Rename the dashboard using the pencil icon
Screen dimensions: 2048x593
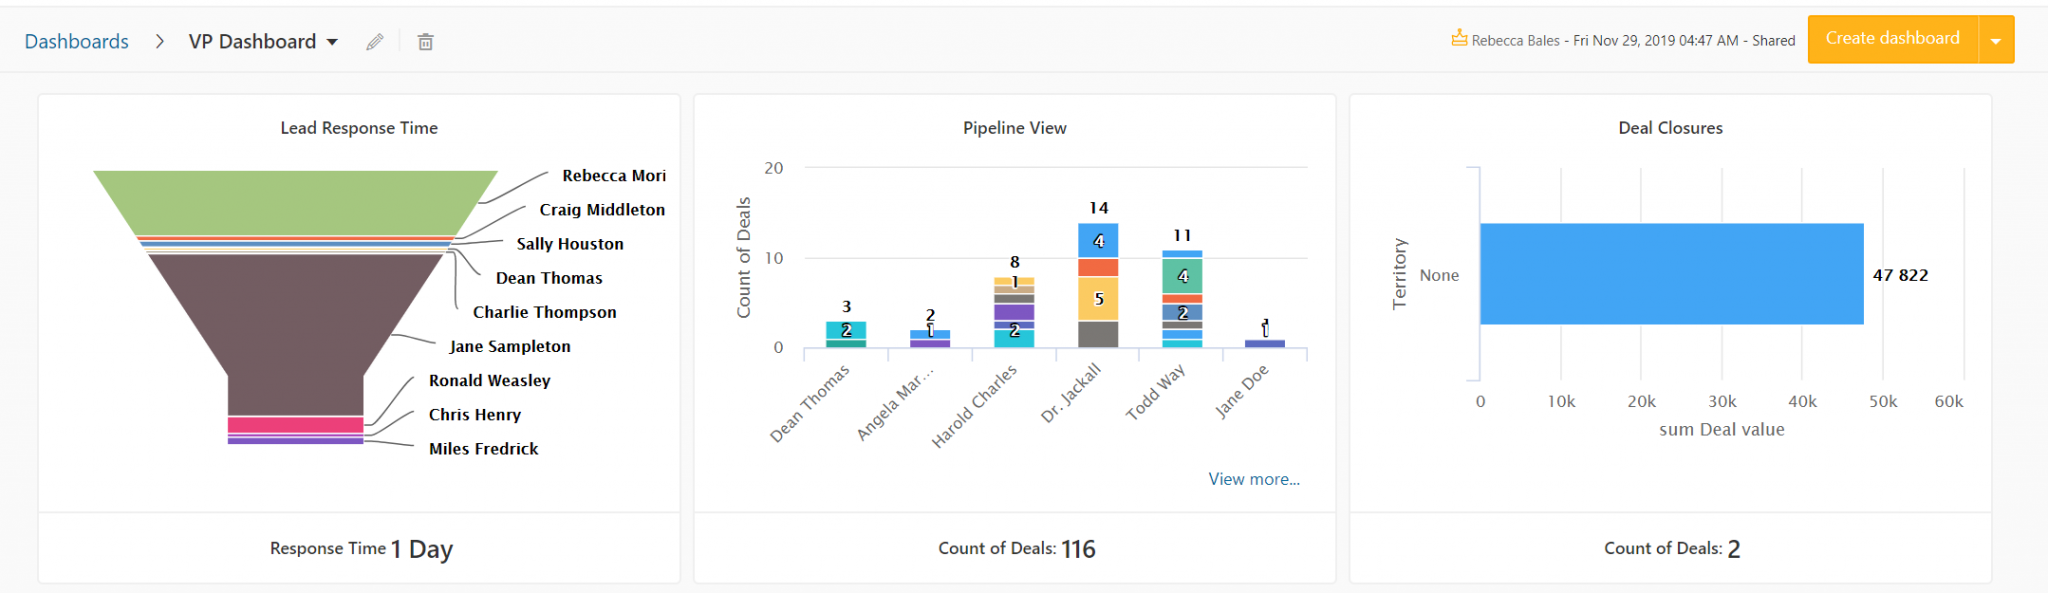[375, 41]
